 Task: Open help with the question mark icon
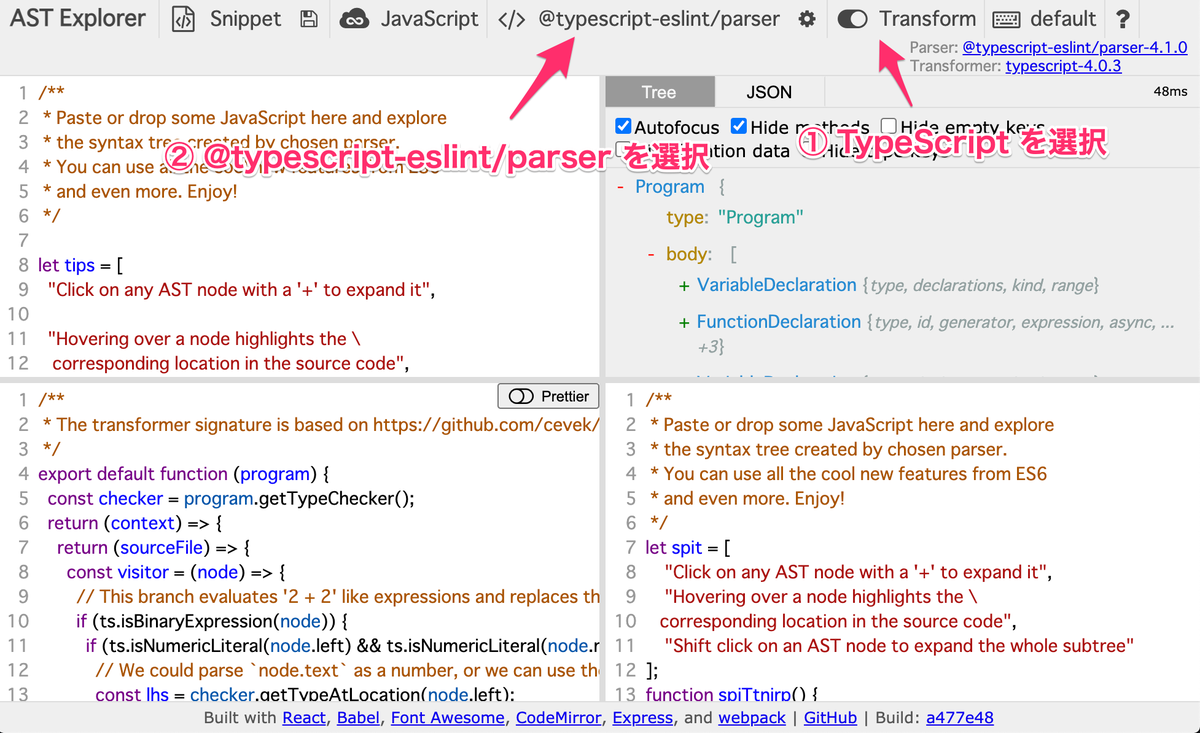click(1123, 19)
